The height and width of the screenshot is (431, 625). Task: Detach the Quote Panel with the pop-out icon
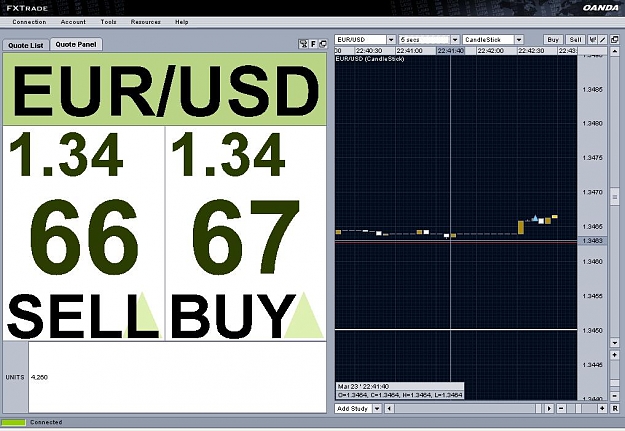tap(322, 44)
